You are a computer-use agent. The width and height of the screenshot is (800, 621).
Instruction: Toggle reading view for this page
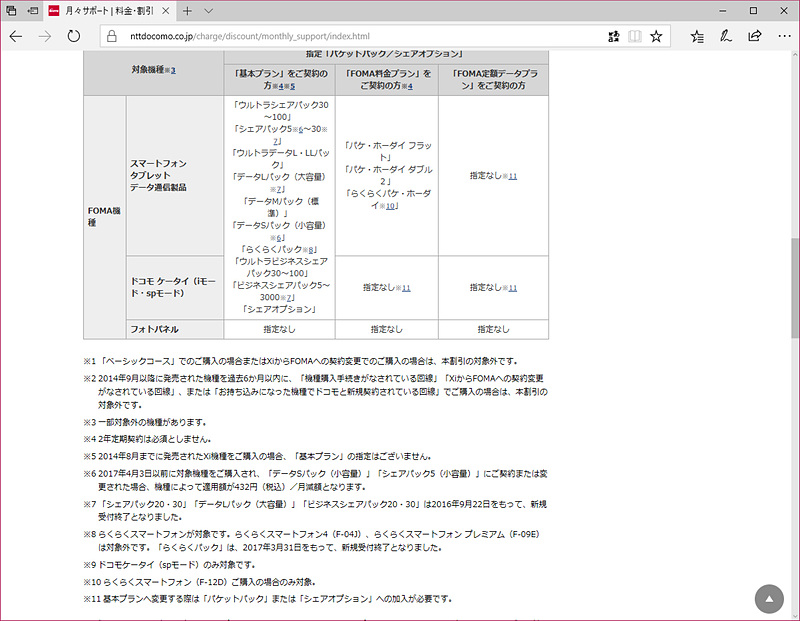pyautogui.click(x=635, y=35)
